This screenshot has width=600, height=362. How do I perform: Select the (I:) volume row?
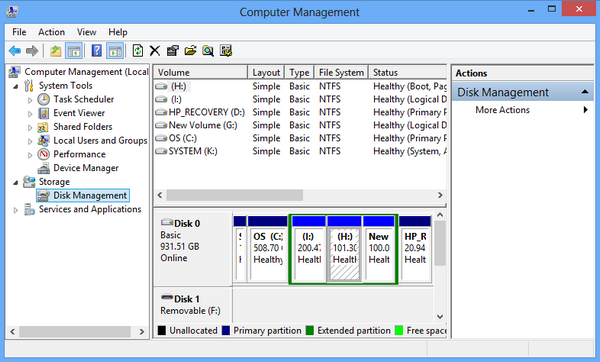click(300, 99)
